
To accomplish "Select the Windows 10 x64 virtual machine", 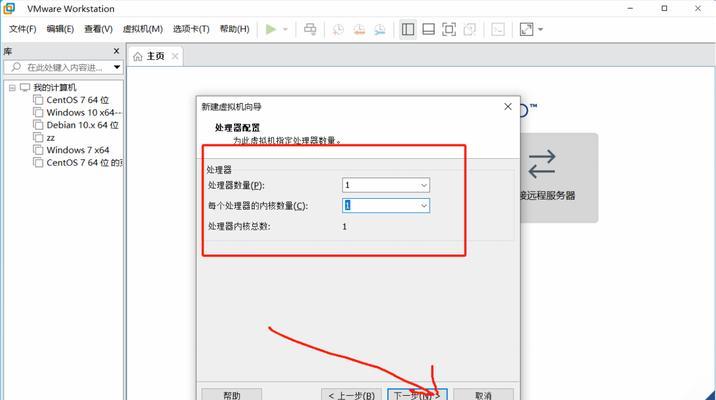I will (84, 112).
